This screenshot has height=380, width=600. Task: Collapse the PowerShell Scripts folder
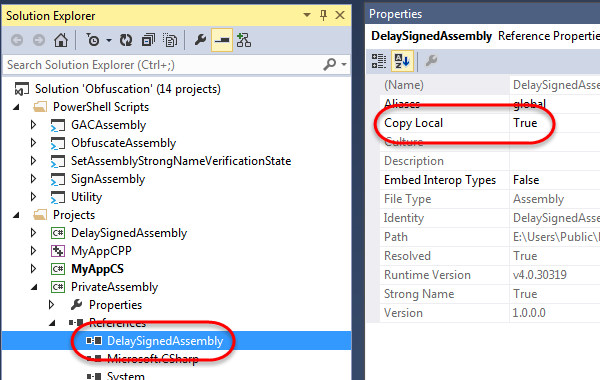16,108
